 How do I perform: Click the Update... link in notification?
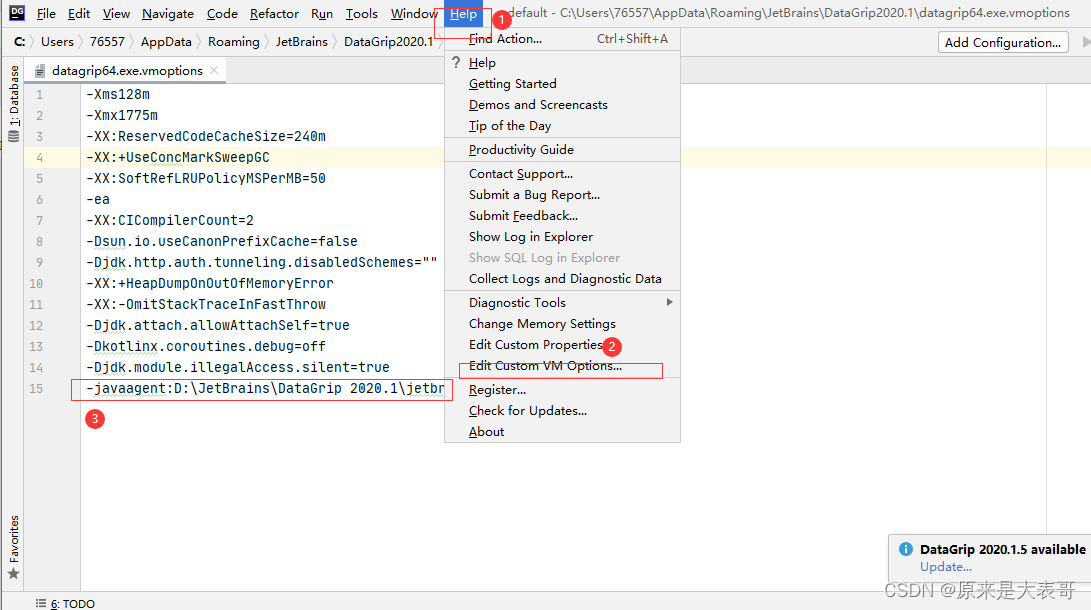click(946, 567)
